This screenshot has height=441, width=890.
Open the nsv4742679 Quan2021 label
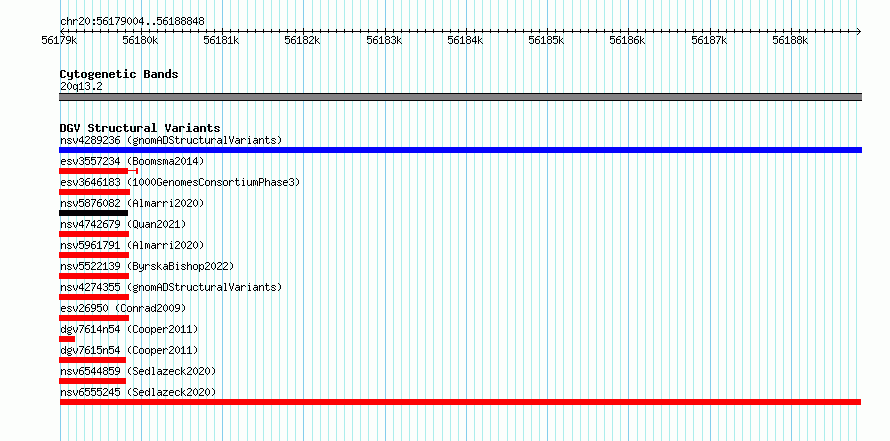pyautogui.click(x=123, y=224)
